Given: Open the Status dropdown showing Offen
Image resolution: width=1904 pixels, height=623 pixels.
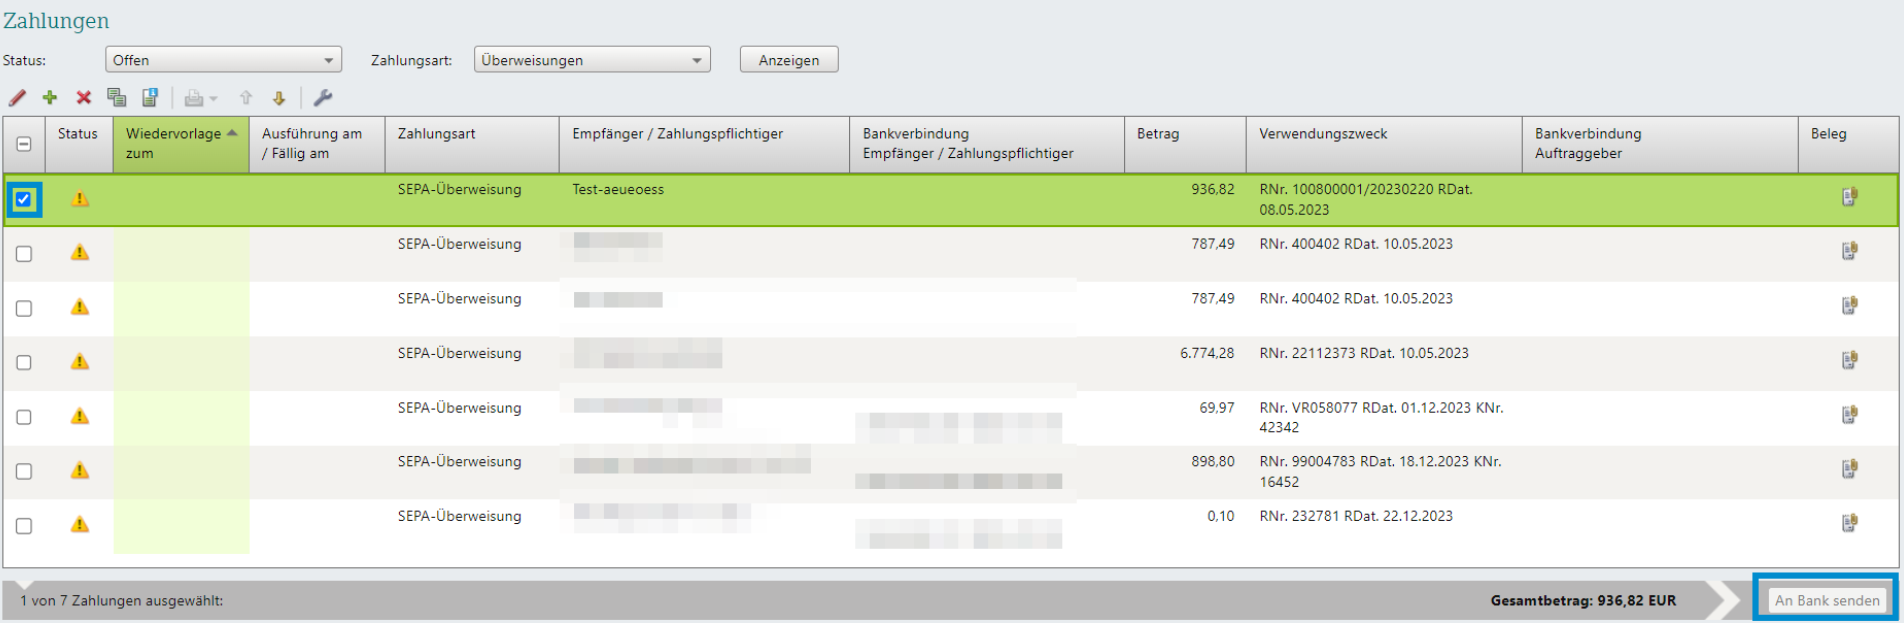Looking at the screenshot, I should click(x=223, y=60).
